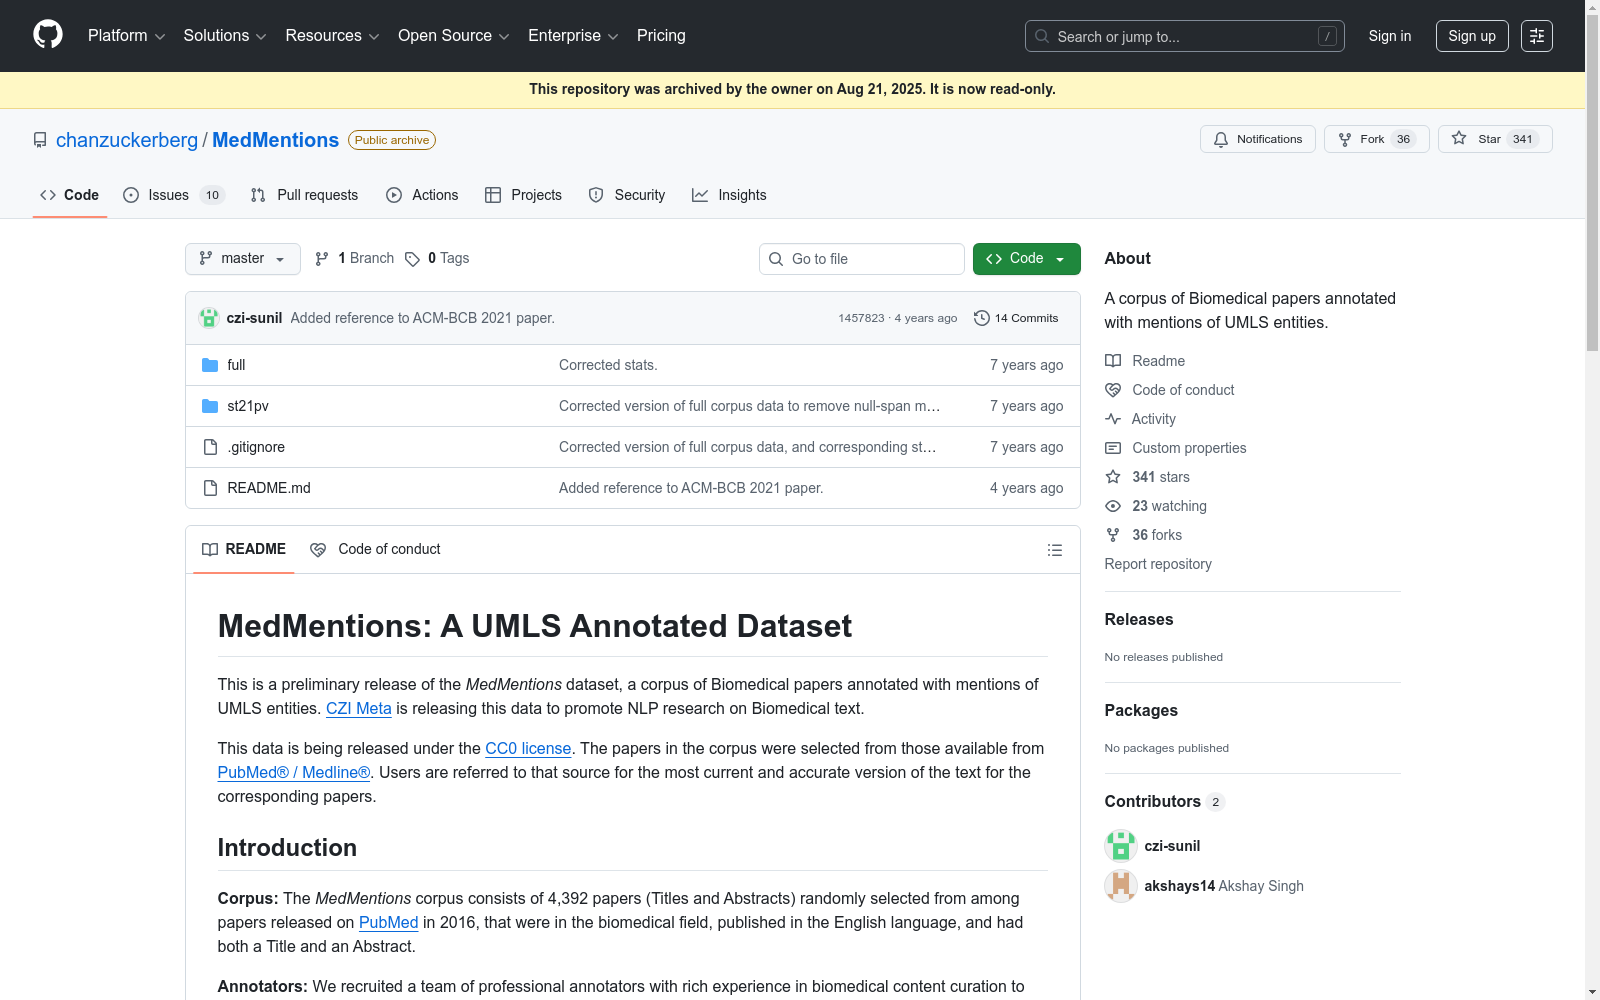Switch to the Pull requests tab
Image resolution: width=1600 pixels, height=1000 pixels.
pos(305,195)
